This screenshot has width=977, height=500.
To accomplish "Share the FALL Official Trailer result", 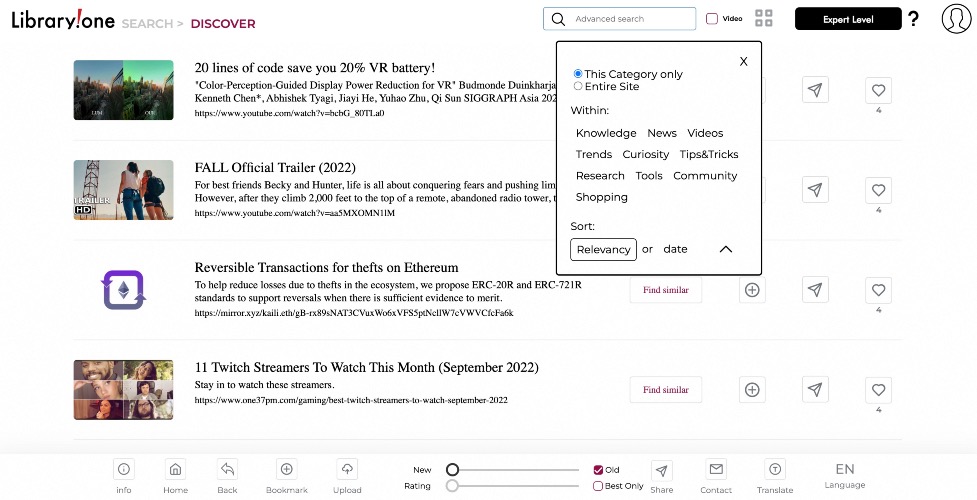I will click(815, 190).
